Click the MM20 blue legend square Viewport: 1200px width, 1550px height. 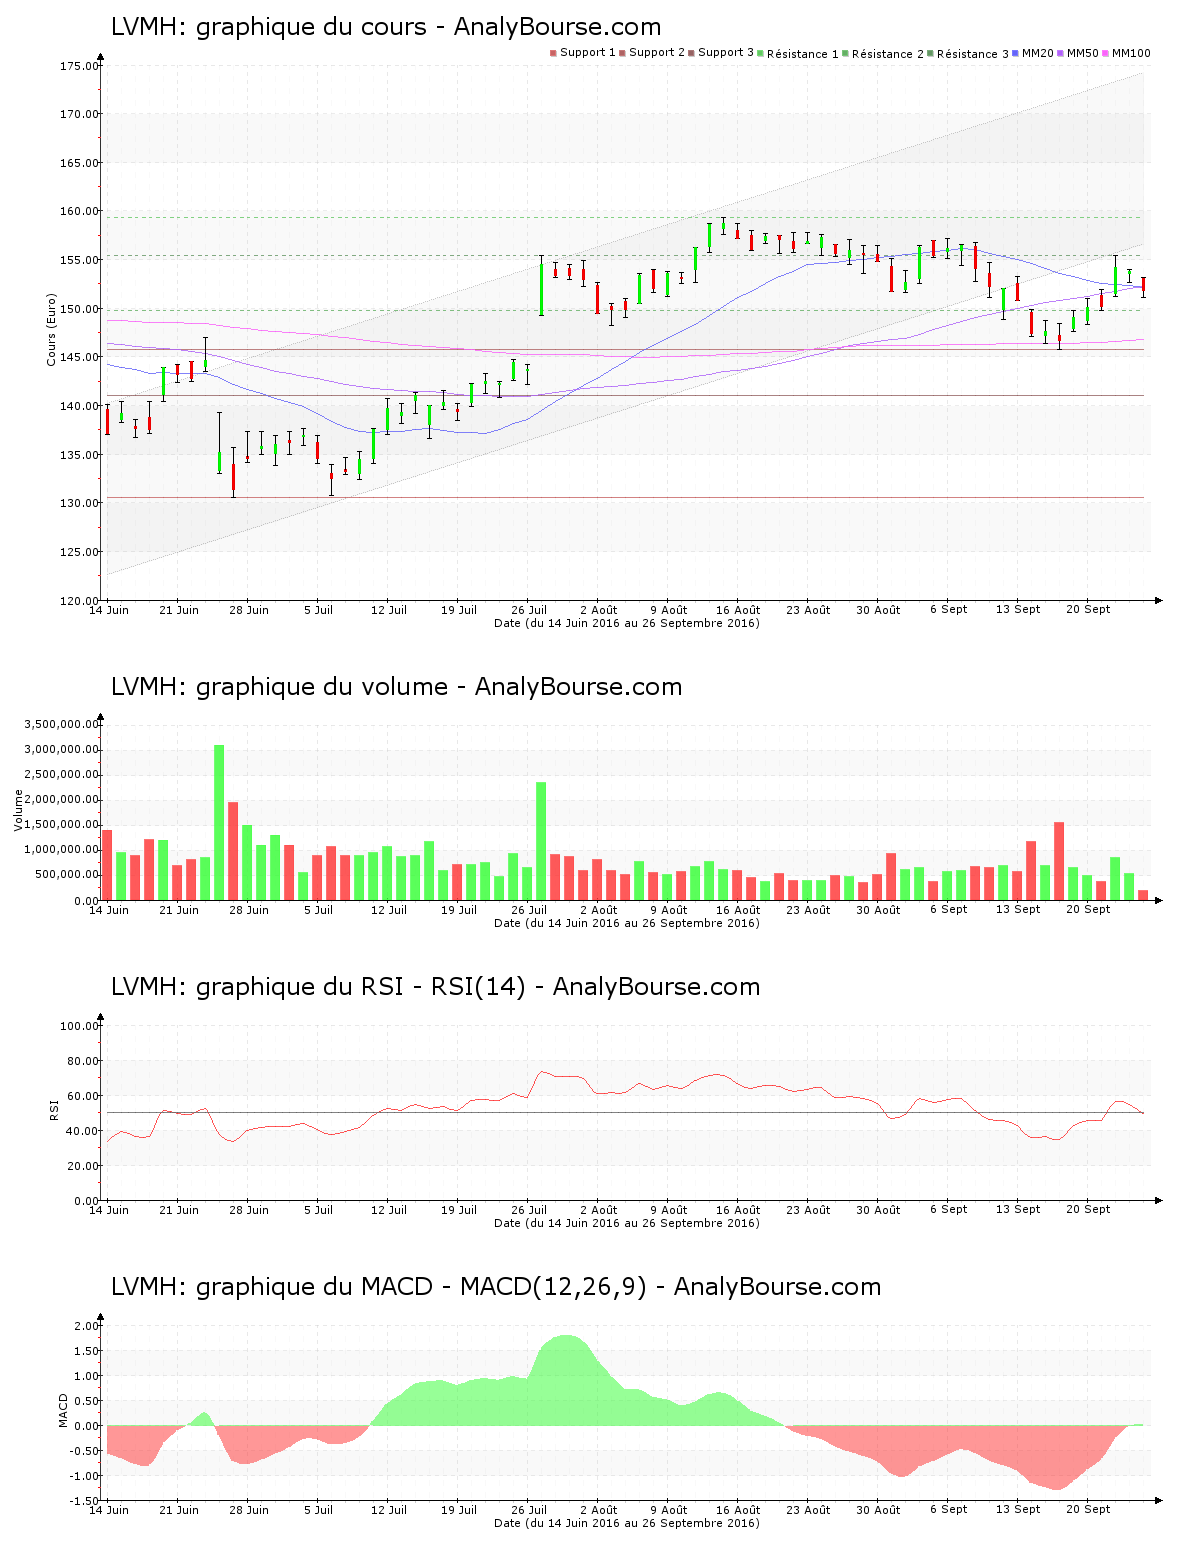[x=1016, y=53]
